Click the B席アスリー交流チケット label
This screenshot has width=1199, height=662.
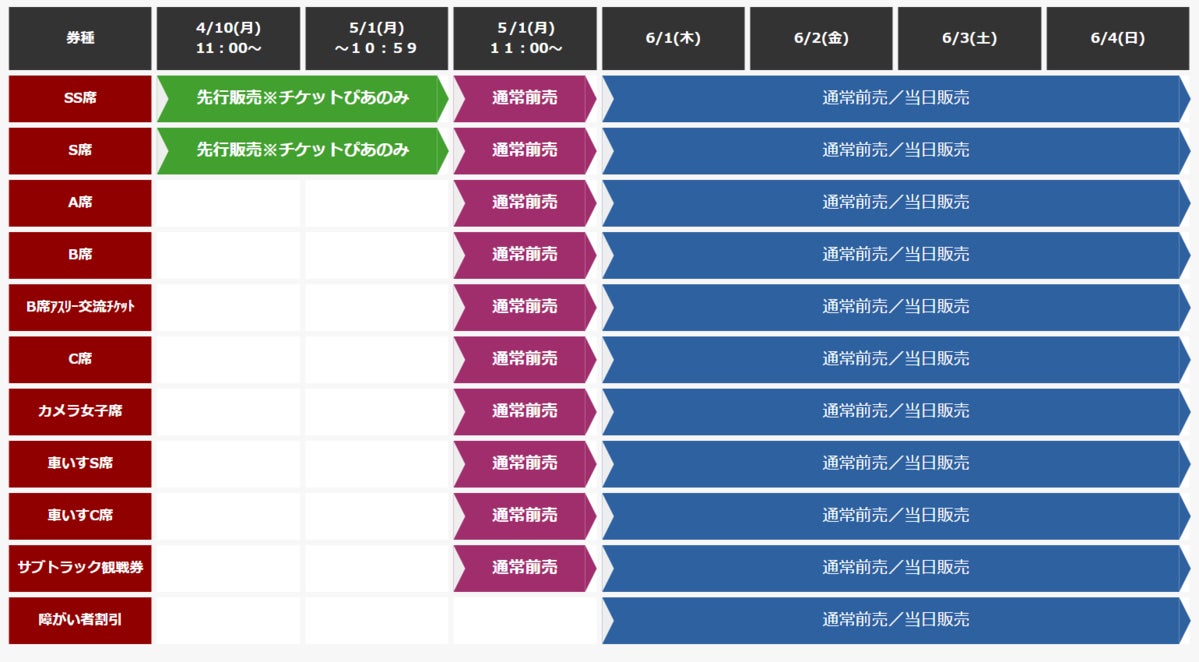coord(80,307)
